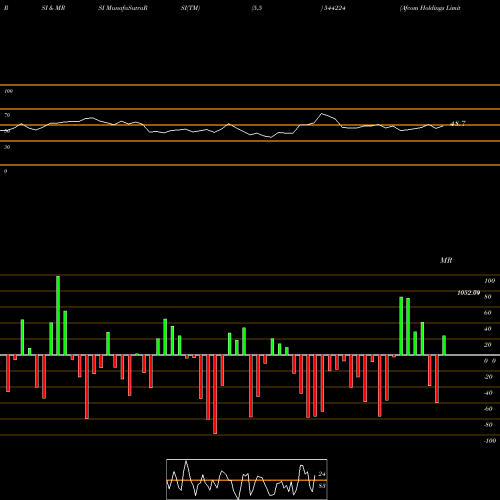The image size is (500, 500).
Task: Click the 'SI(TM)' header text
Action: tap(190, 8)
